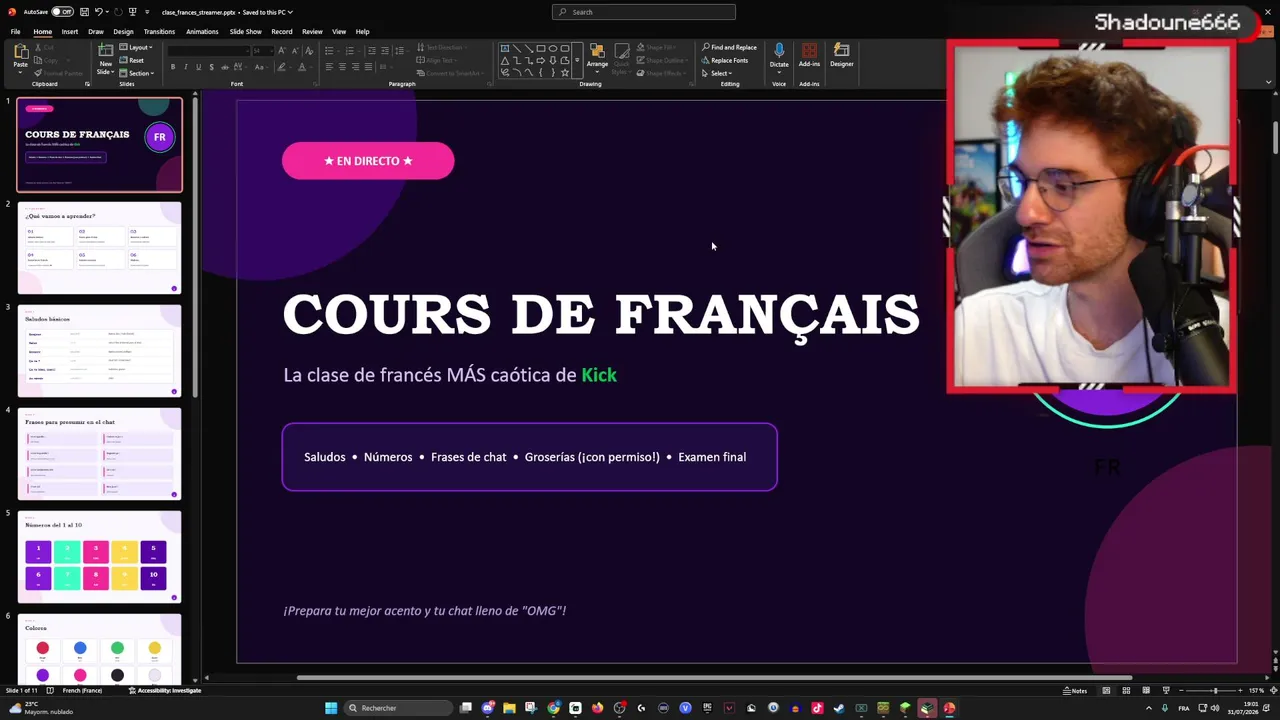Undo the last action
This screenshot has width=1280, height=720.
[98, 12]
